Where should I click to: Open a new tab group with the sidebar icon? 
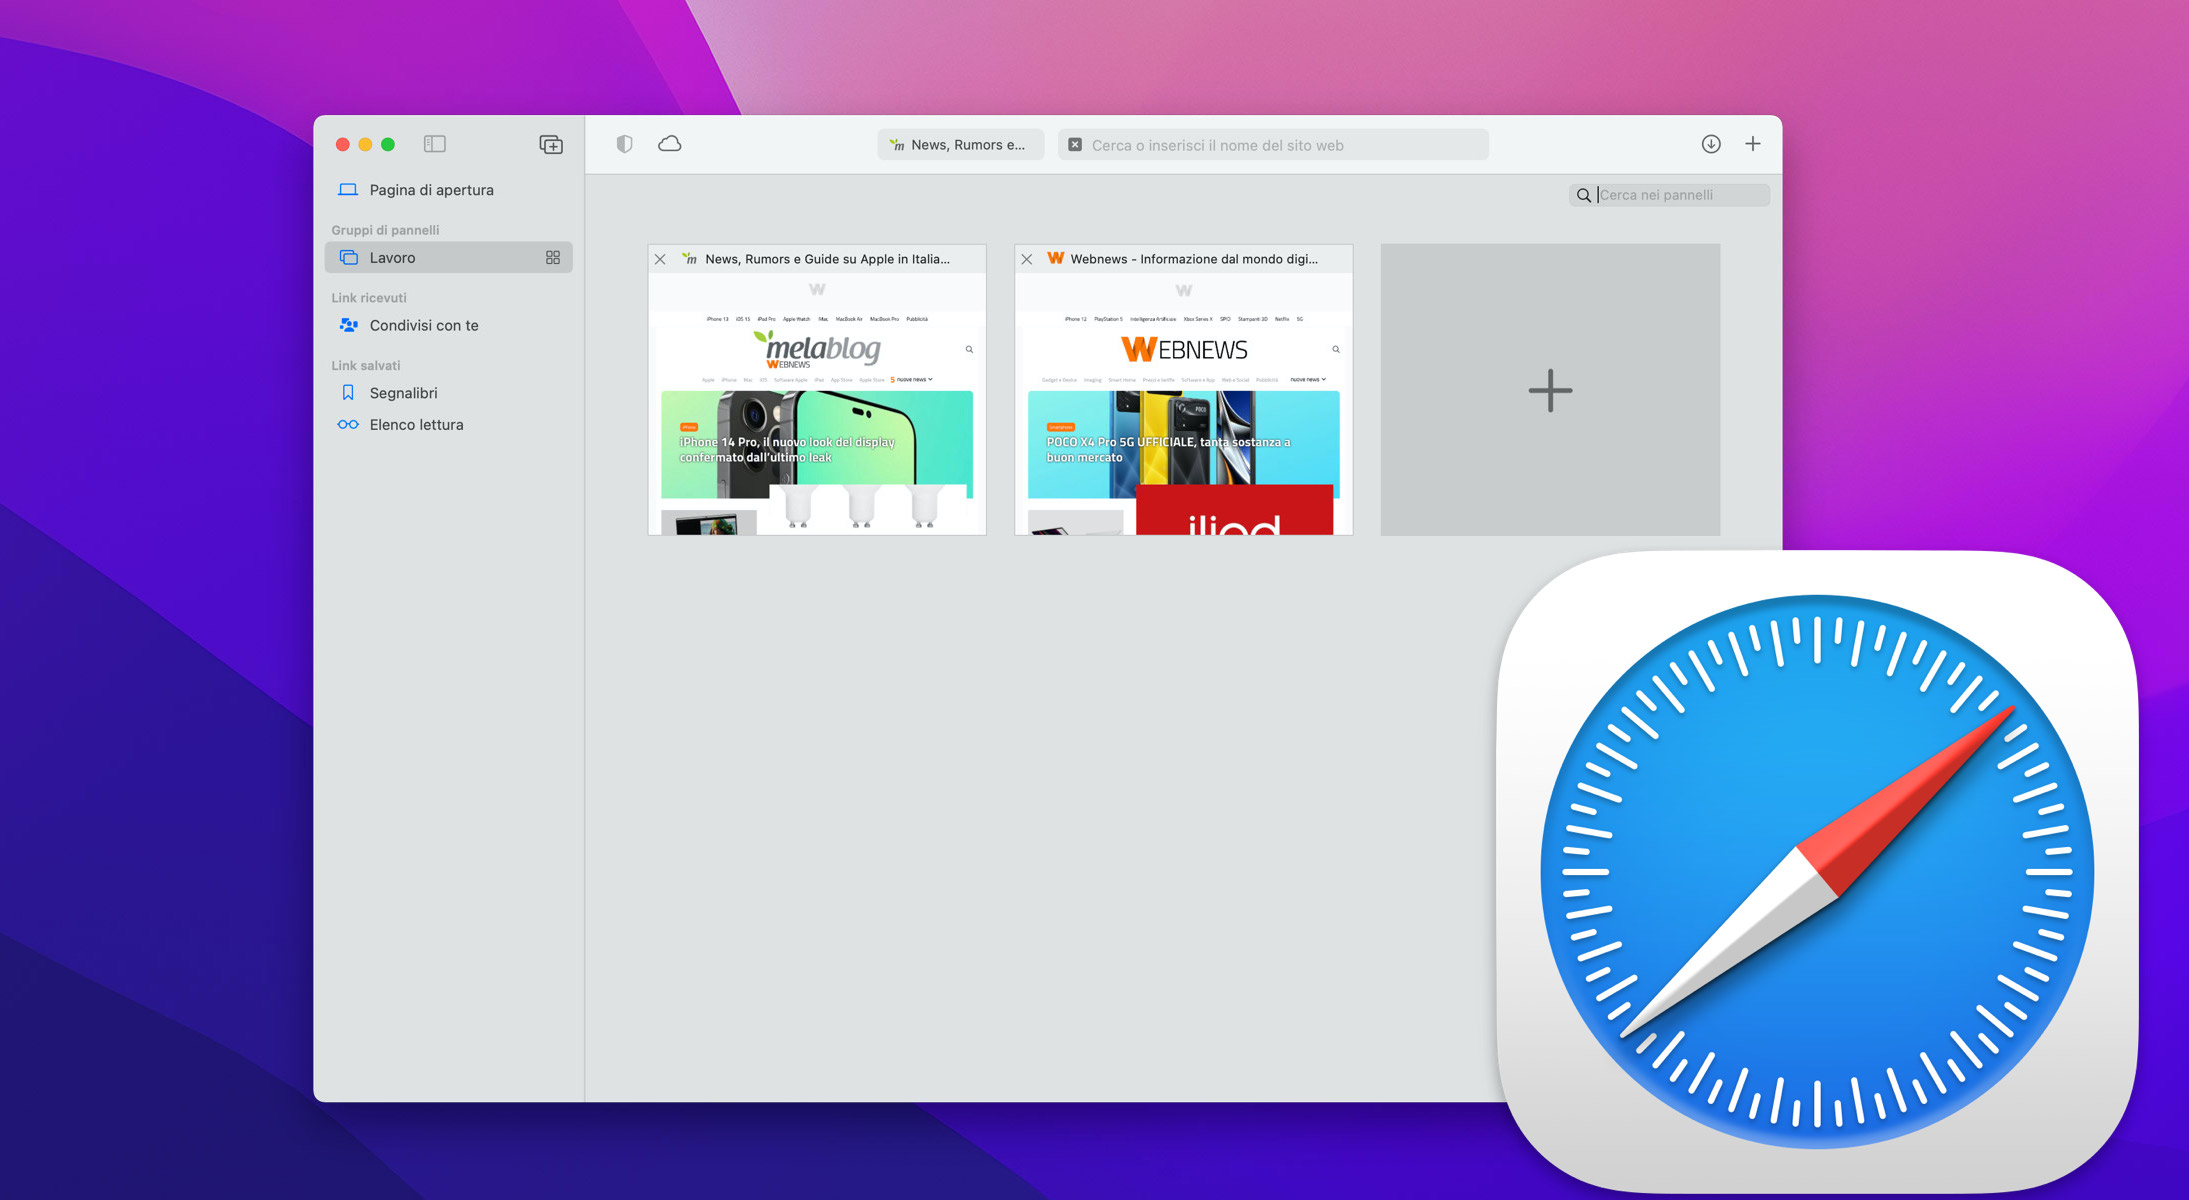pyautogui.click(x=550, y=144)
